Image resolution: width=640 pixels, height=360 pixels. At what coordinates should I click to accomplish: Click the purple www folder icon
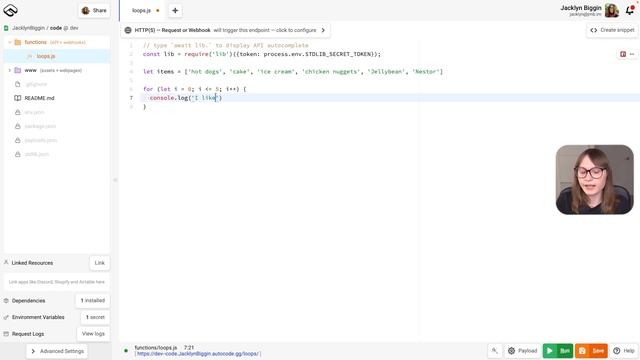[18, 70]
